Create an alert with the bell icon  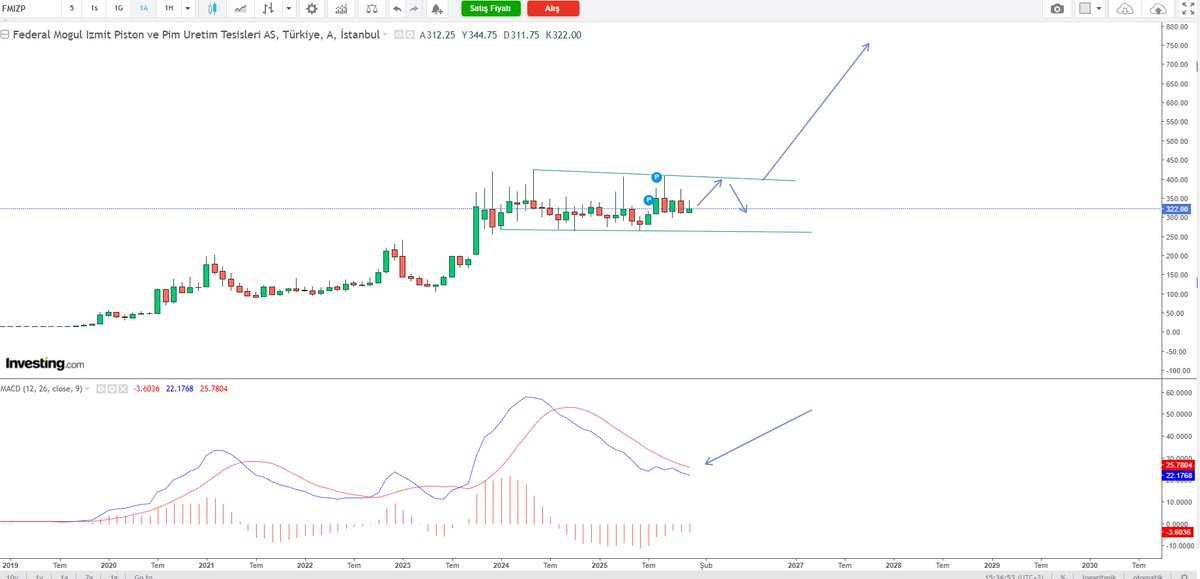pyautogui.click(x=437, y=8)
